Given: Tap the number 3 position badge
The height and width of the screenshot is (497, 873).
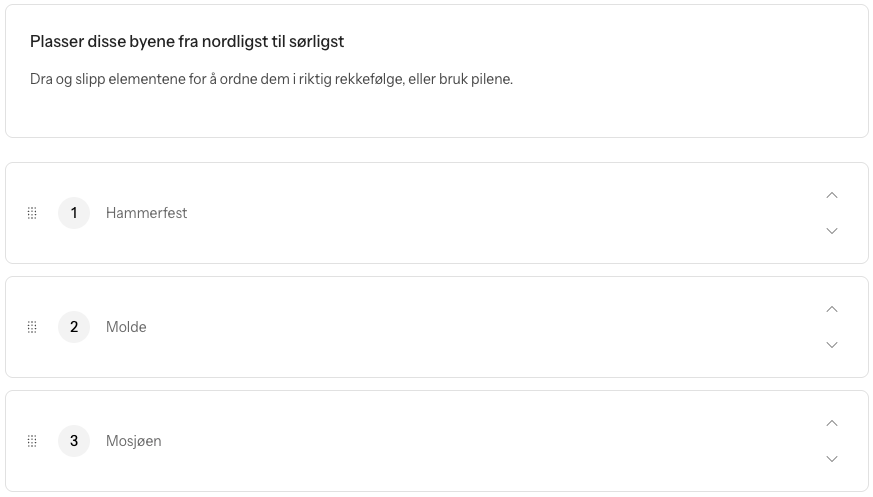Looking at the screenshot, I should click(74, 441).
